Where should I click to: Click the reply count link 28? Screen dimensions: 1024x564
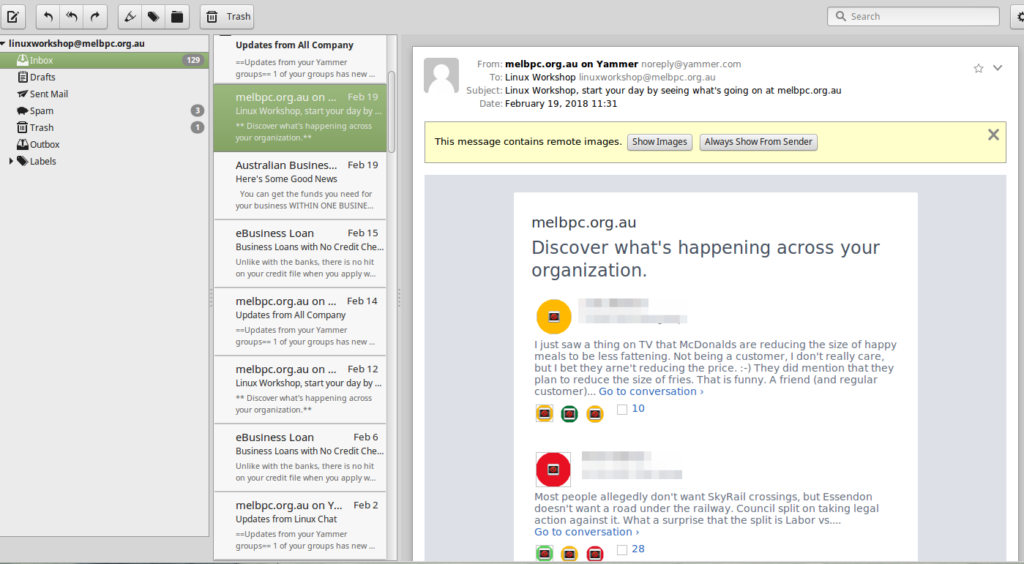click(638, 549)
